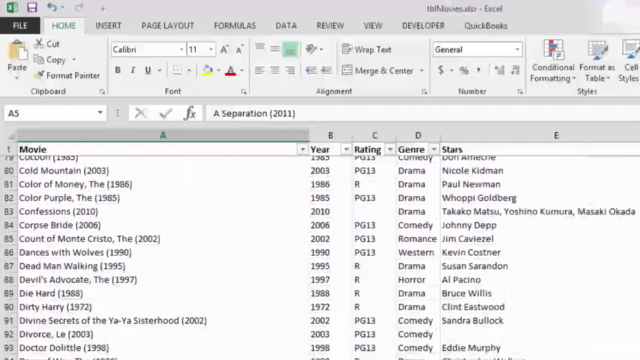The height and width of the screenshot is (360, 640).
Task: Increase the font size
Action: [x=224, y=49]
